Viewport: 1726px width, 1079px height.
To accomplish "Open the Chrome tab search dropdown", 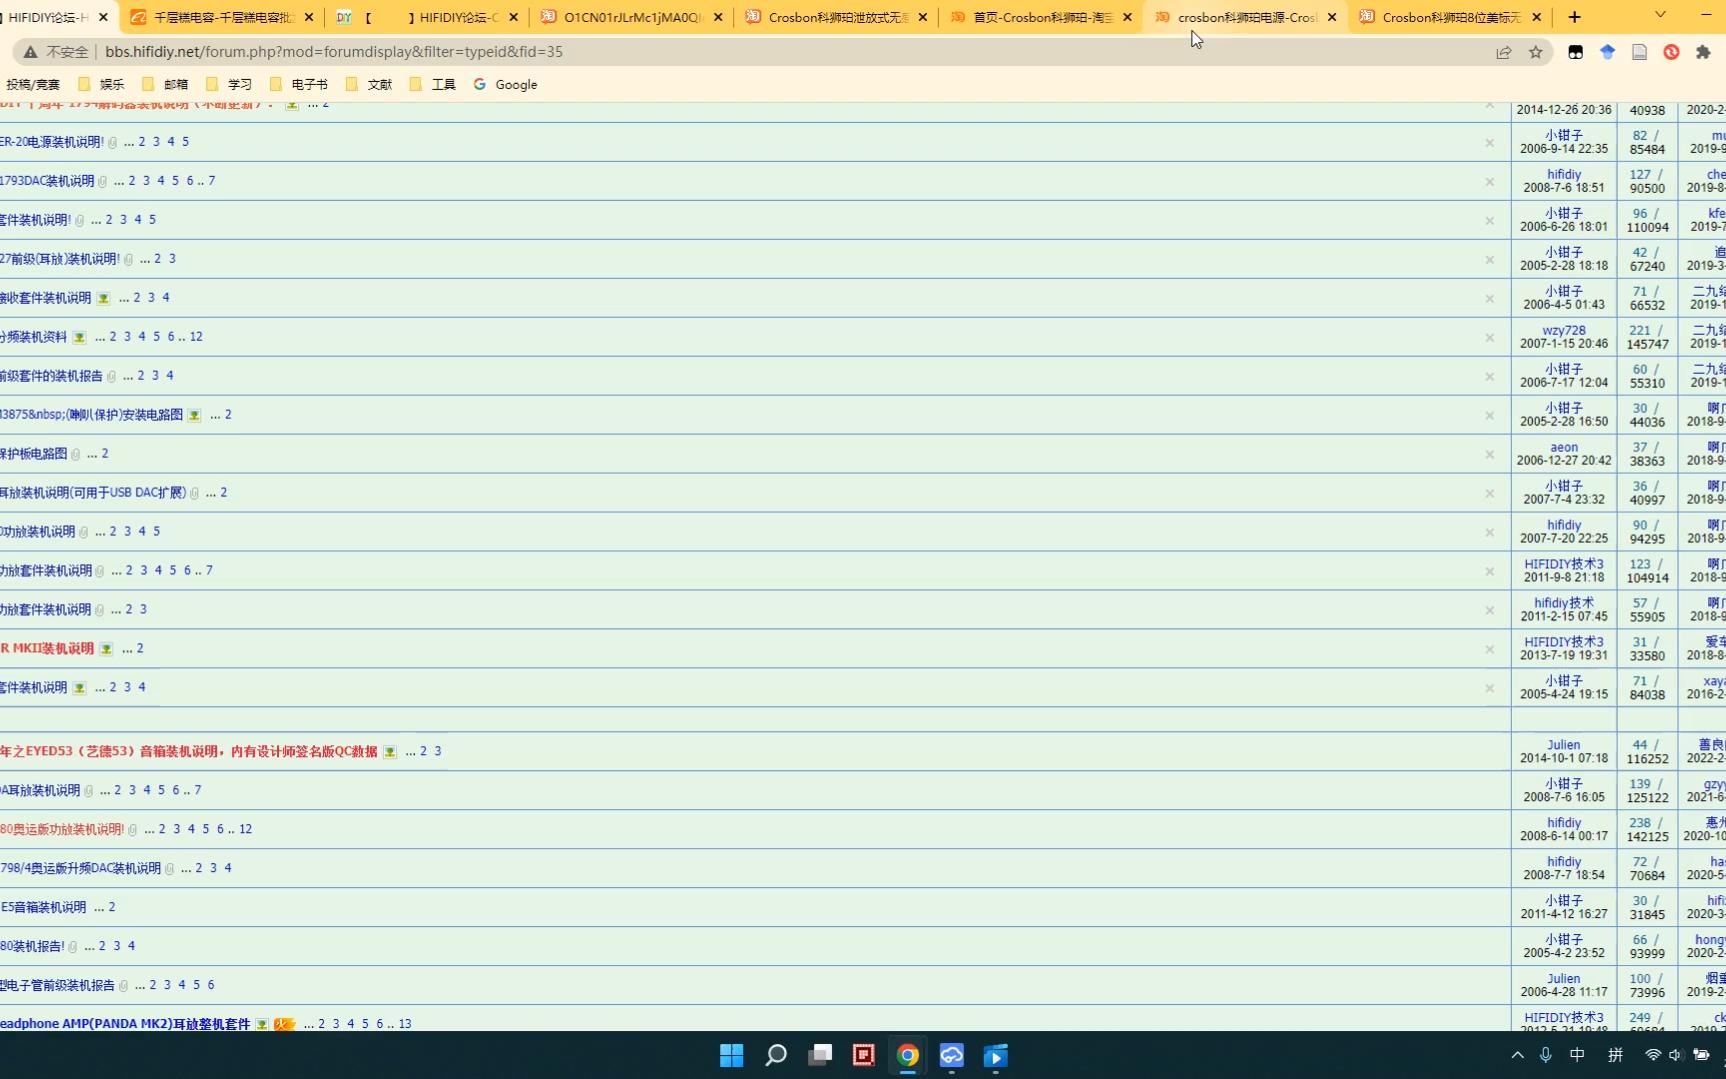I will coord(1660,15).
